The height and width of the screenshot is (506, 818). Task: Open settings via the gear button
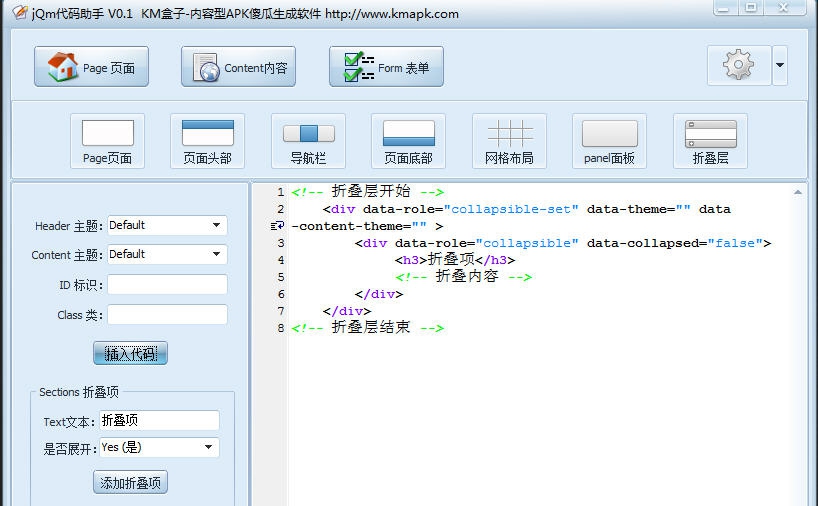pyautogui.click(x=739, y=65)
